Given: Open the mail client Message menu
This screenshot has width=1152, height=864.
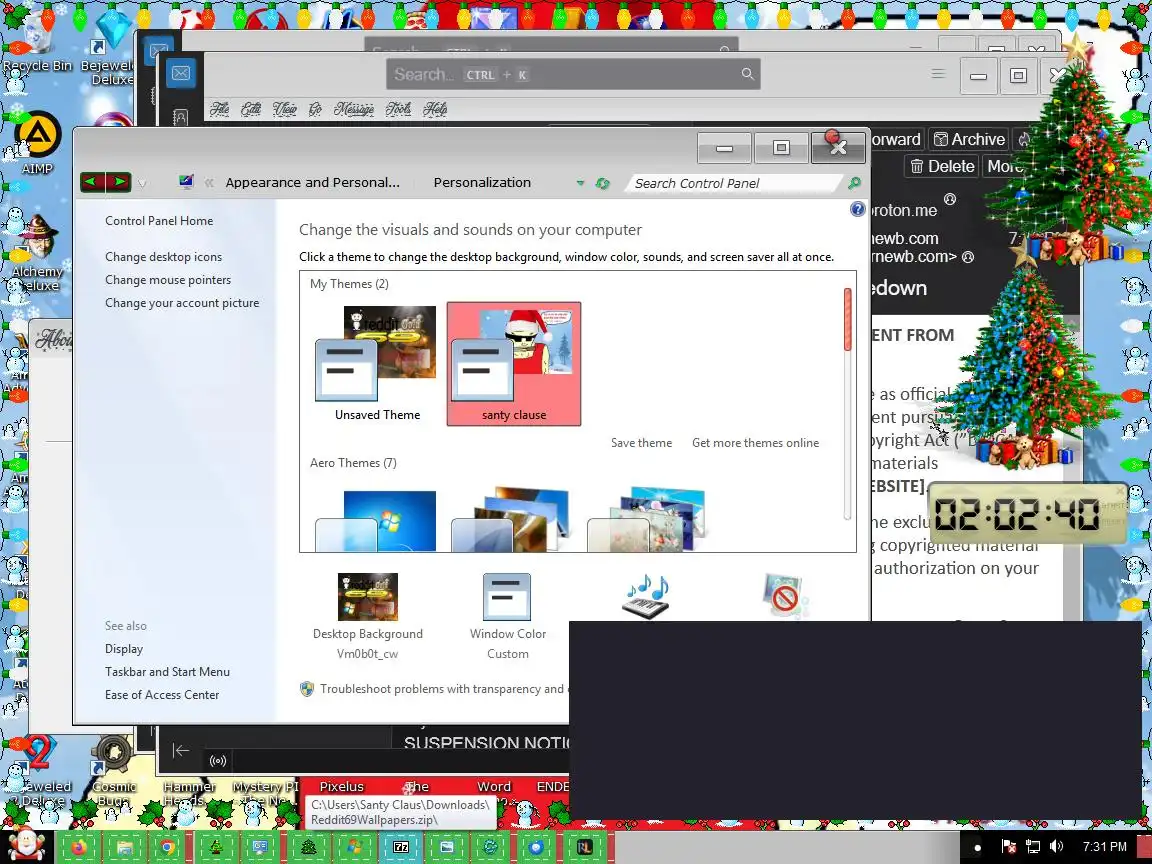Looking at the screenshot, I should [x=353, y=109].
